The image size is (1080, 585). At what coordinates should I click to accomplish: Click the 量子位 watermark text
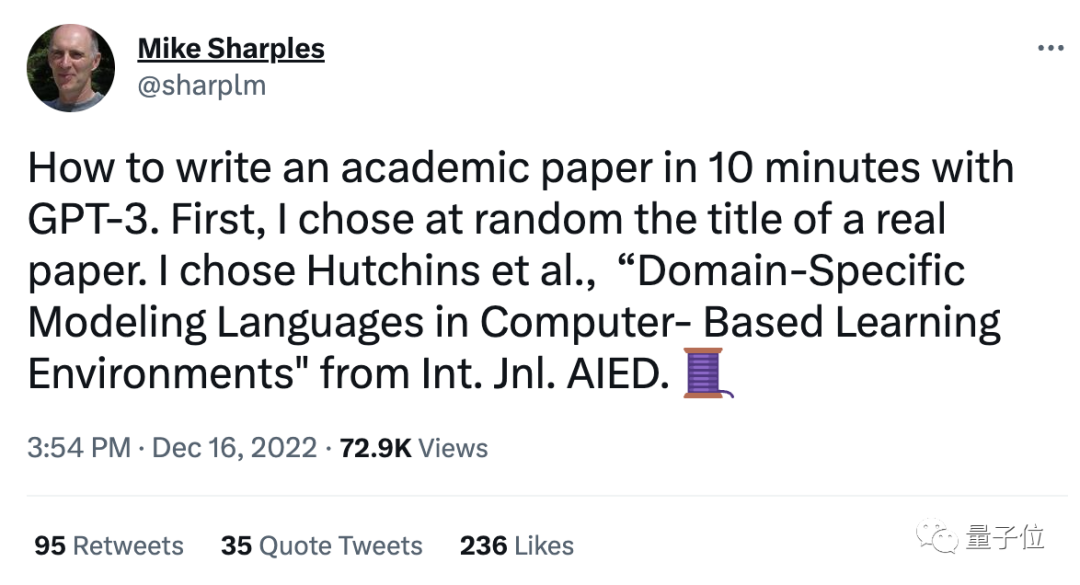[1005, 538]
